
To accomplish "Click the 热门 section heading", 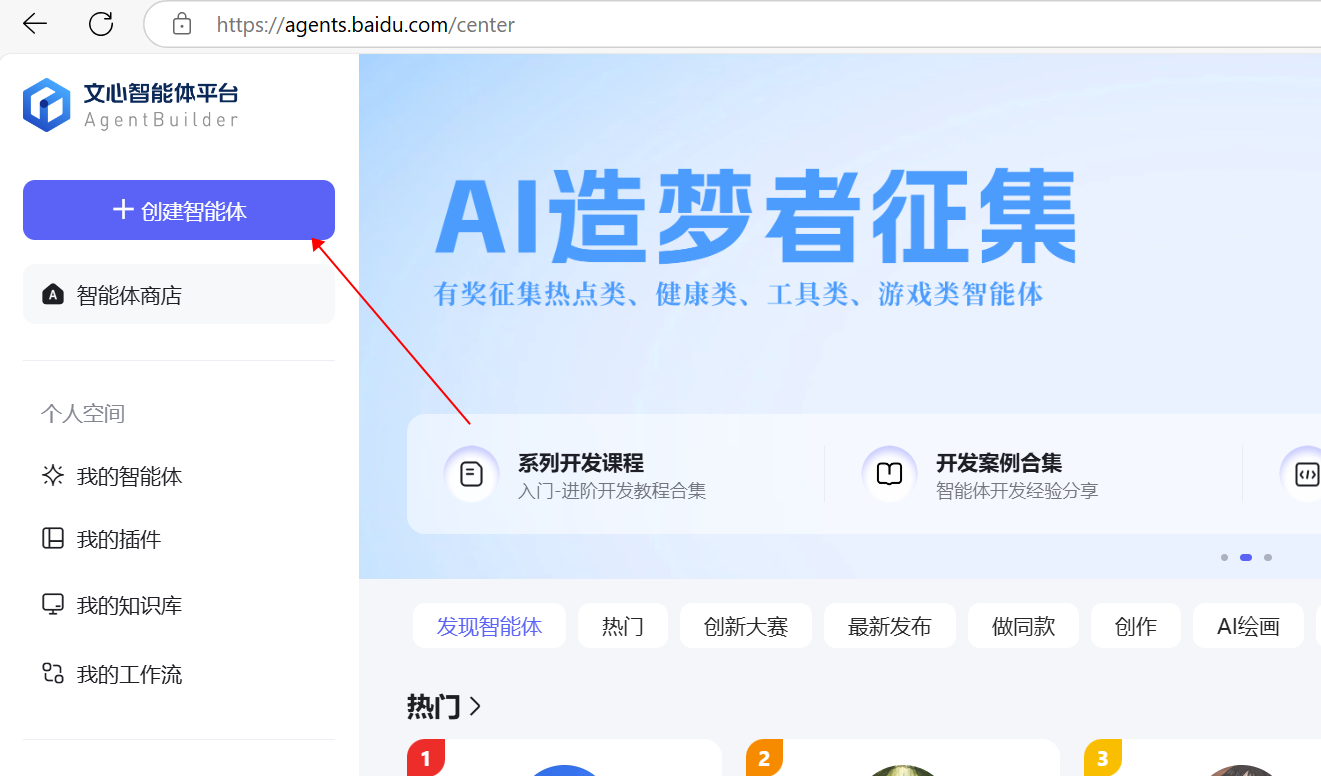I will coord(433,706).
